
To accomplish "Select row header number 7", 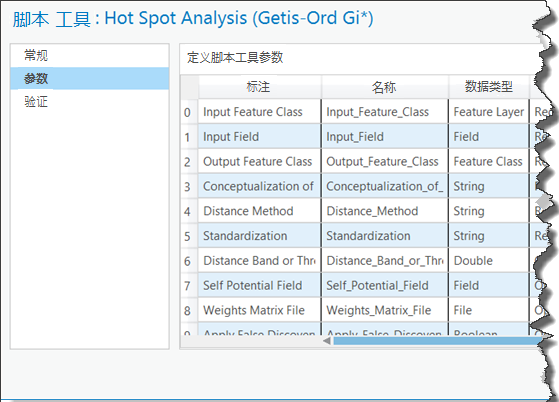I will click(189, 285).
